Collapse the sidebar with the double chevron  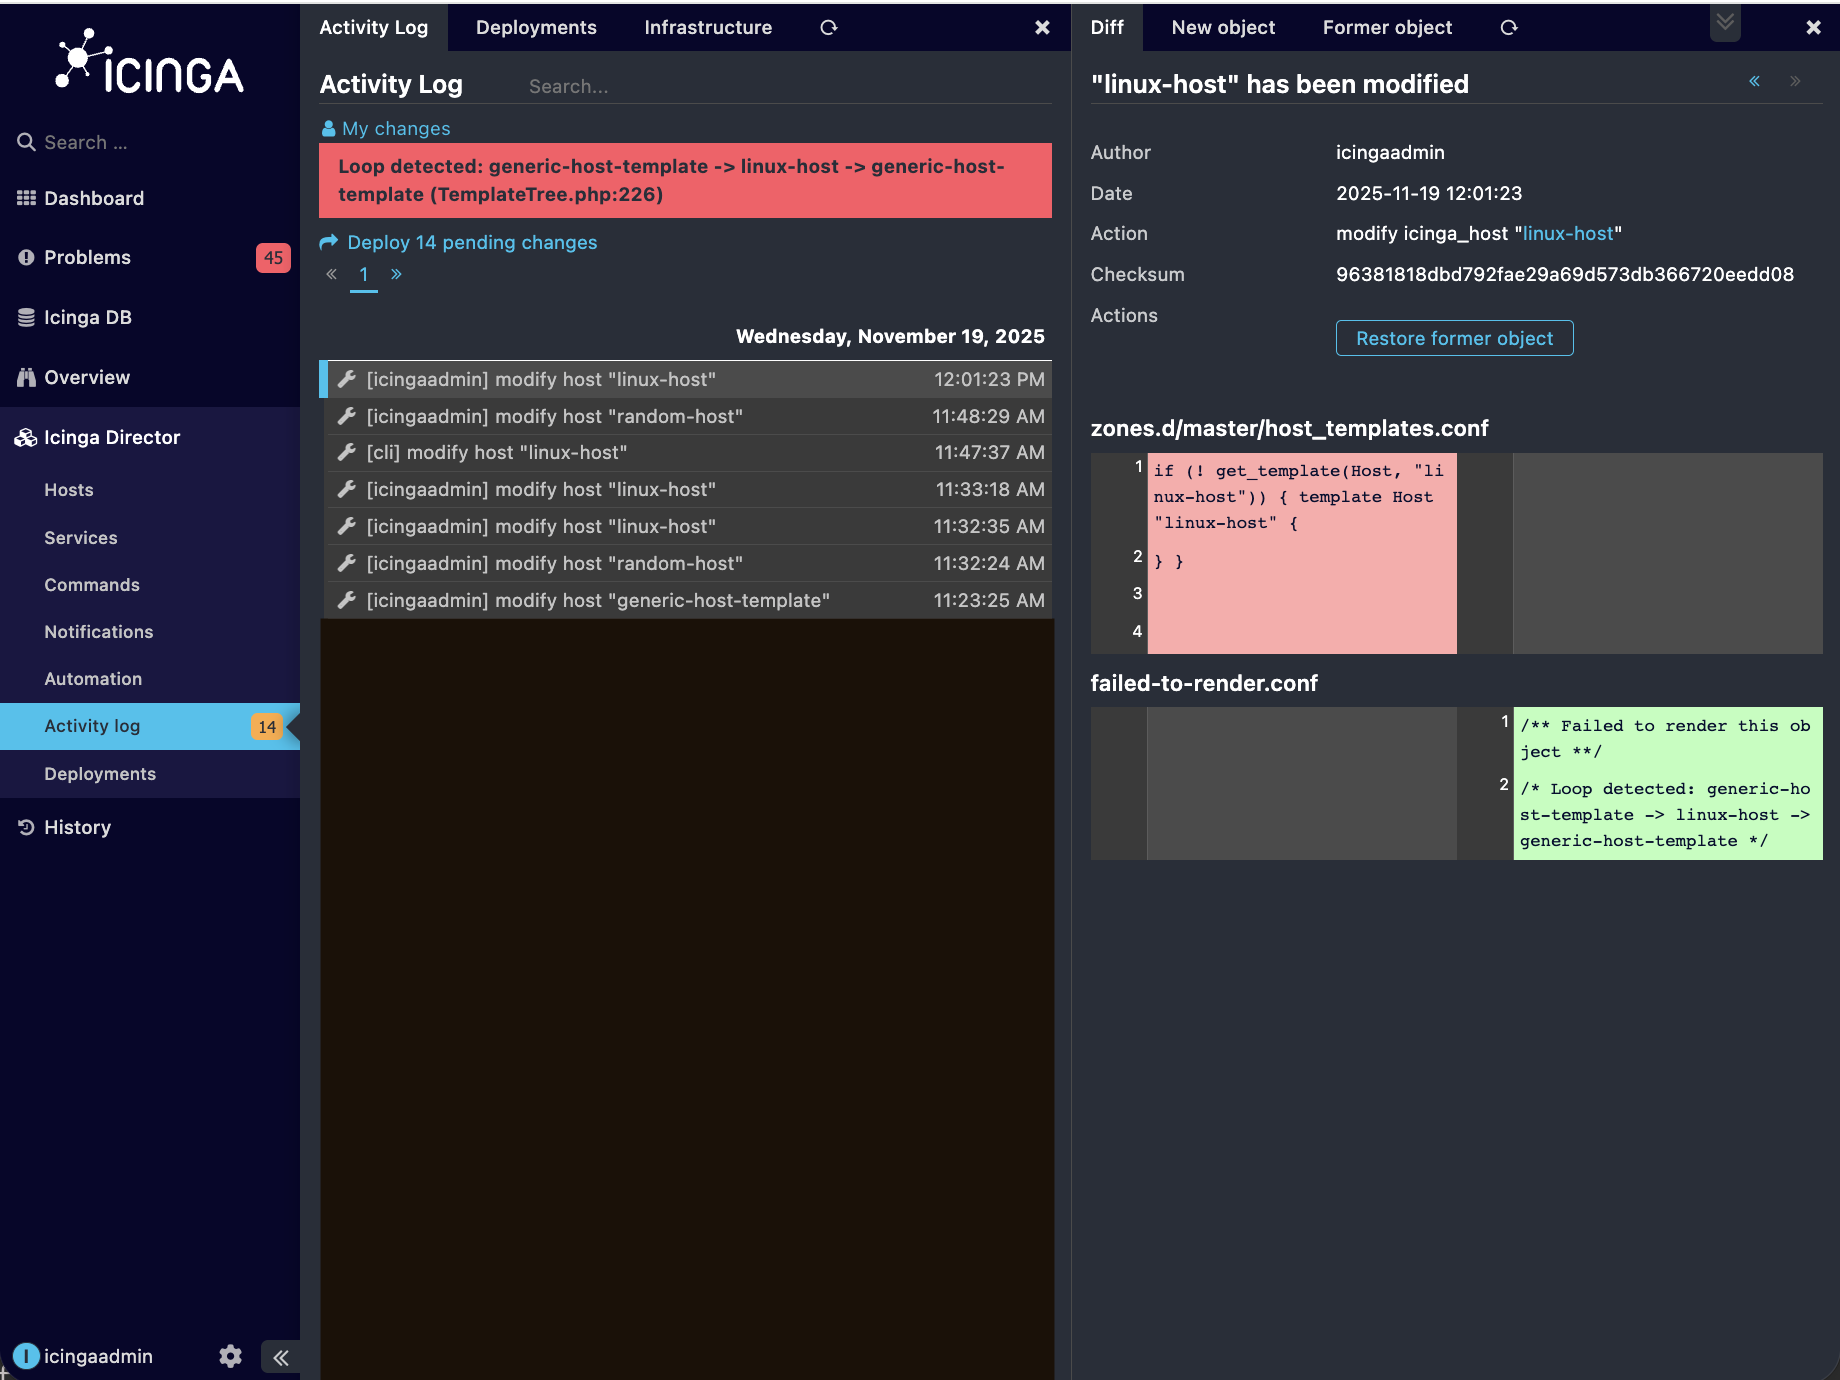281,1357
